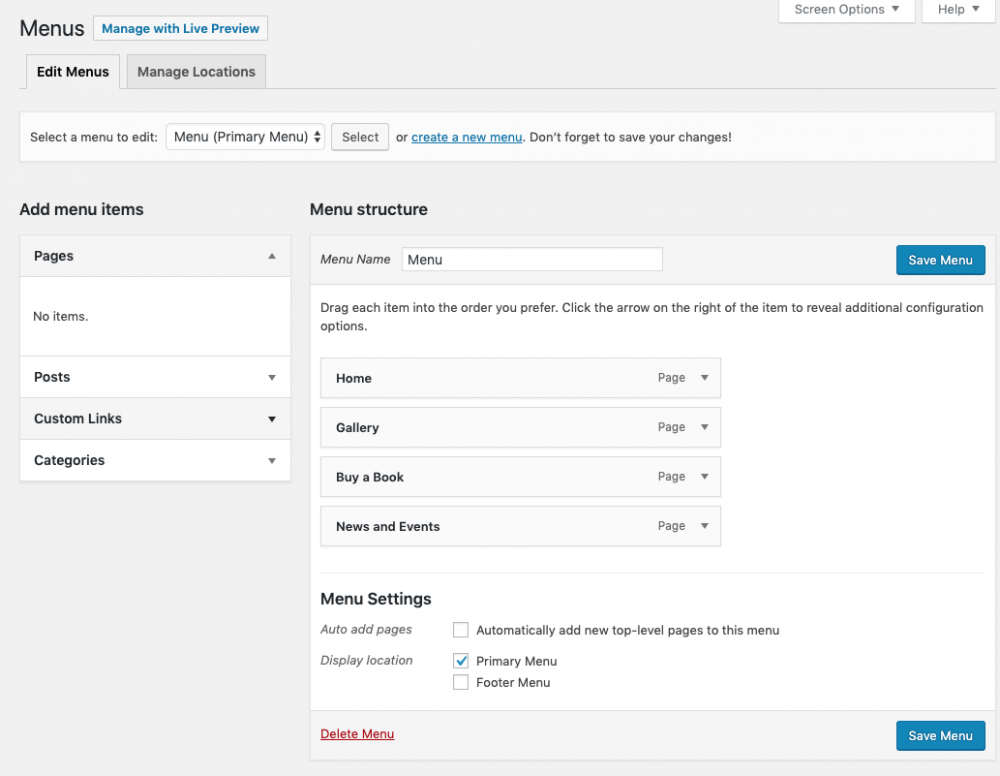1000x776 pixels.
Task: Expand the Gallery menu item arrow
Action: coord(705,427)
